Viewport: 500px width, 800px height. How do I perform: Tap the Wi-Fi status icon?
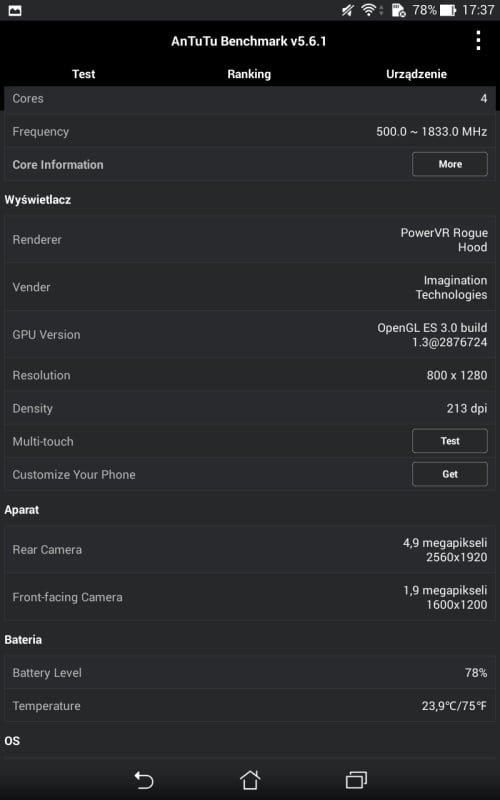coord(370,10)
